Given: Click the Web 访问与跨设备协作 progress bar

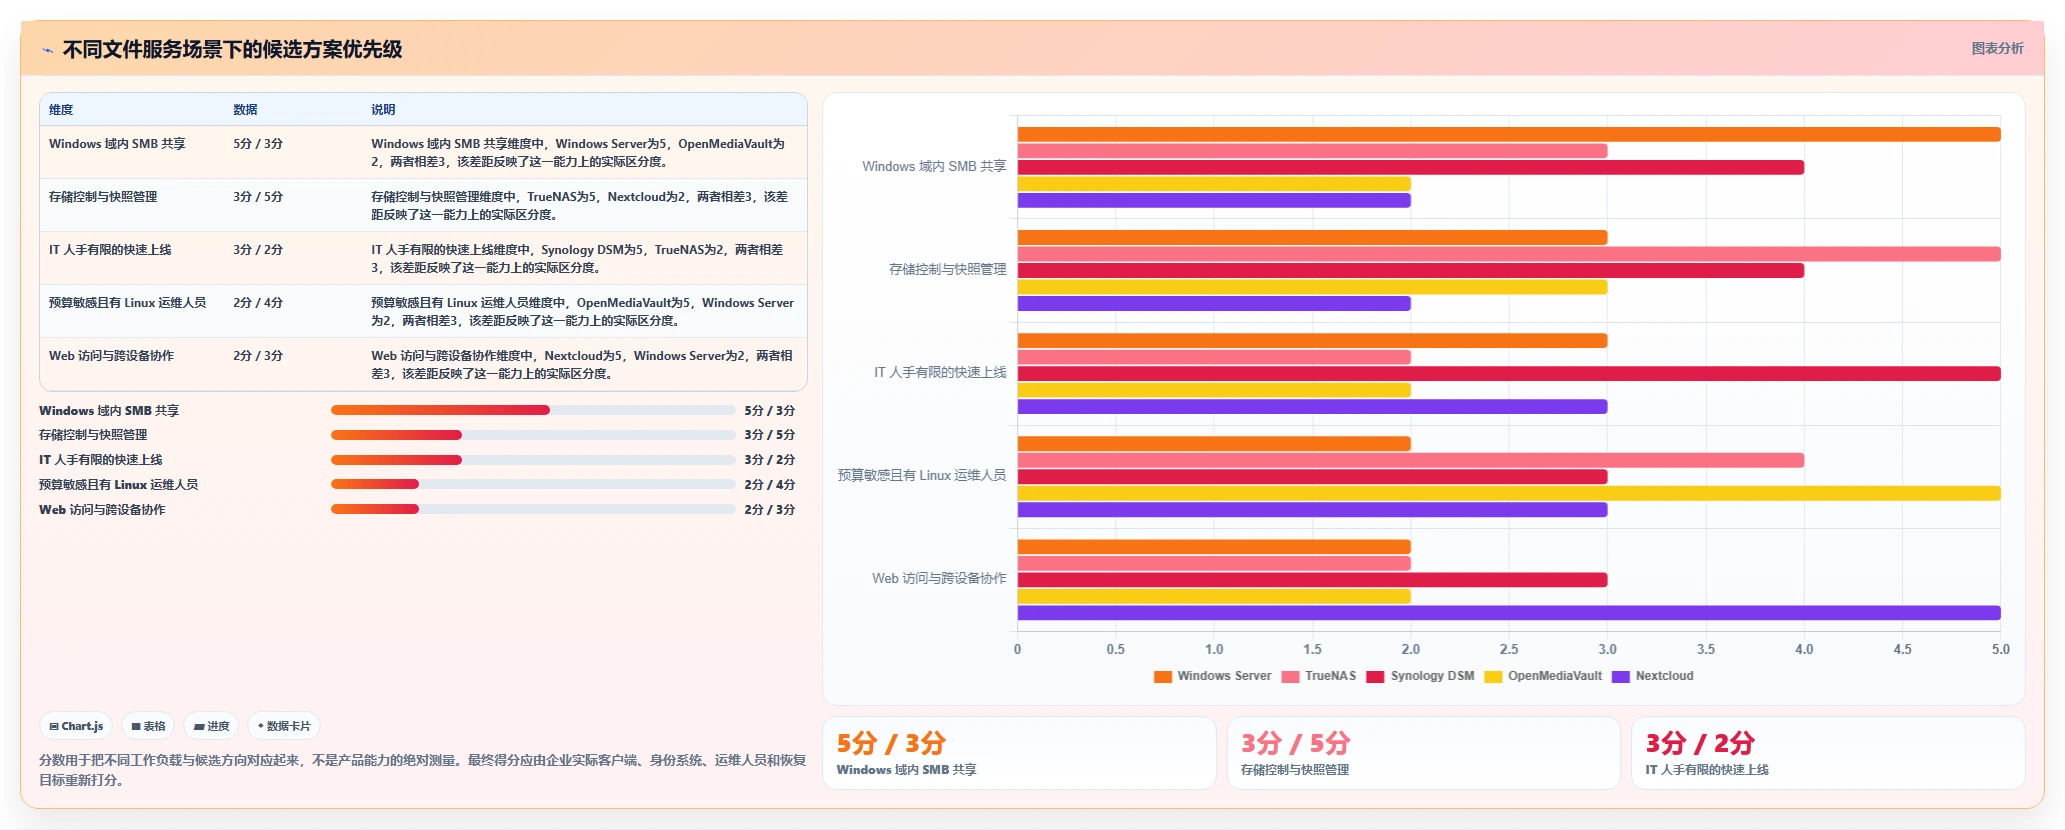Looking at the screenshot, I should click(x=533, y=509).
